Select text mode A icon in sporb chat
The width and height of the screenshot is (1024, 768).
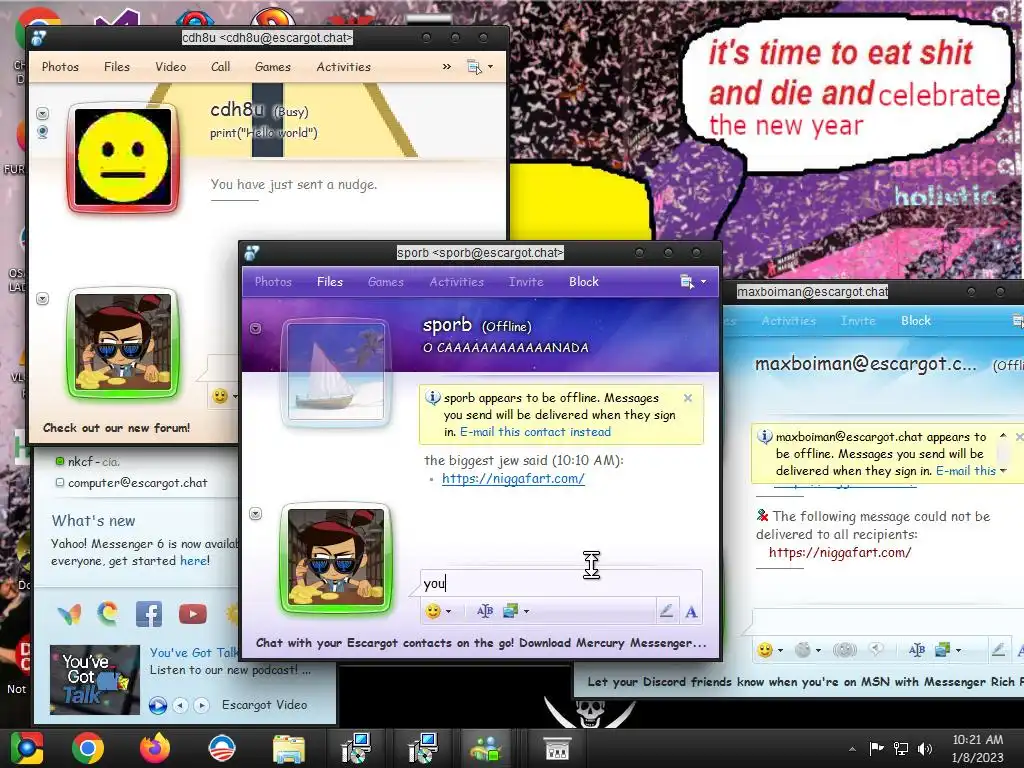691,612
